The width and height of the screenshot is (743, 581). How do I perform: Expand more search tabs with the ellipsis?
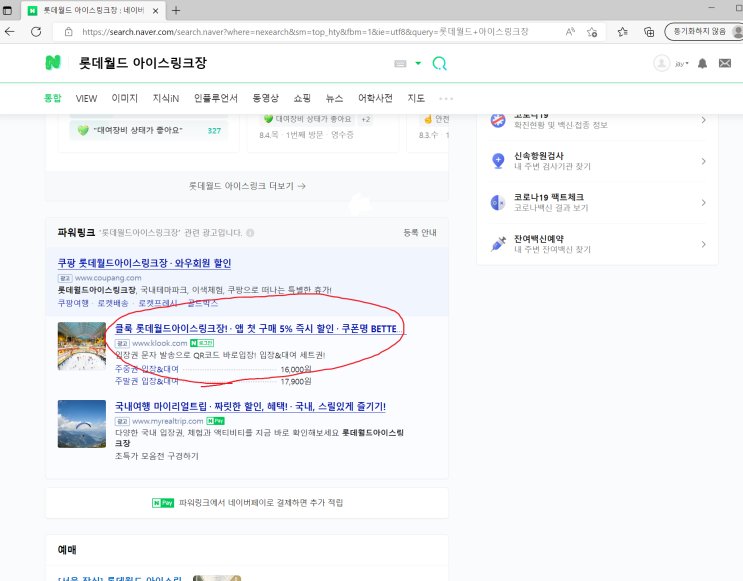click(x=446, y=99)
